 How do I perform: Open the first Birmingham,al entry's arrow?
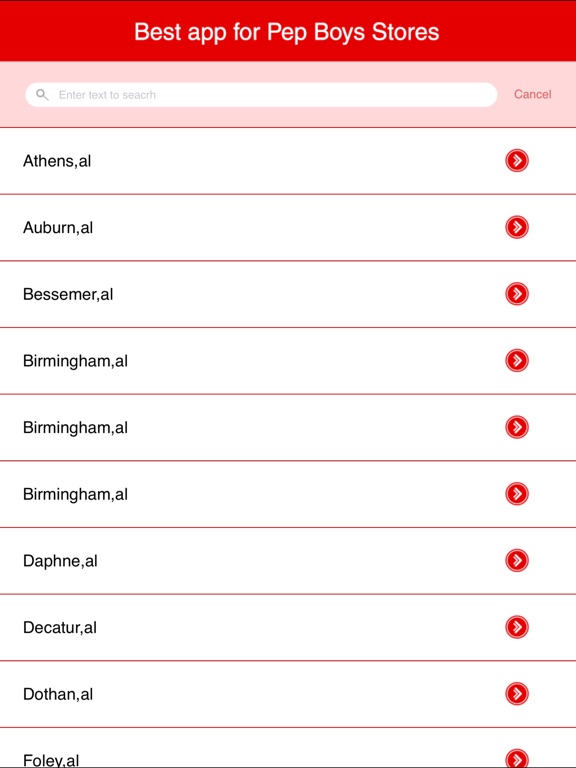coord(517,360)
